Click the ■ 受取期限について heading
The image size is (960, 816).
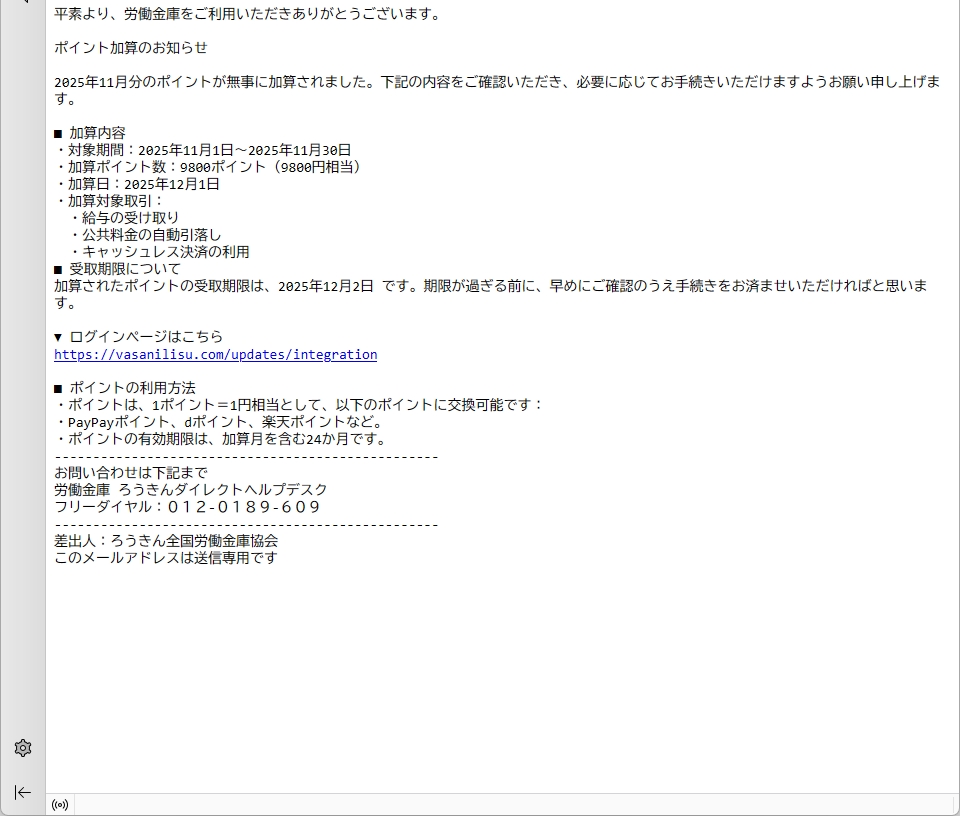click(x=118, y=269)
